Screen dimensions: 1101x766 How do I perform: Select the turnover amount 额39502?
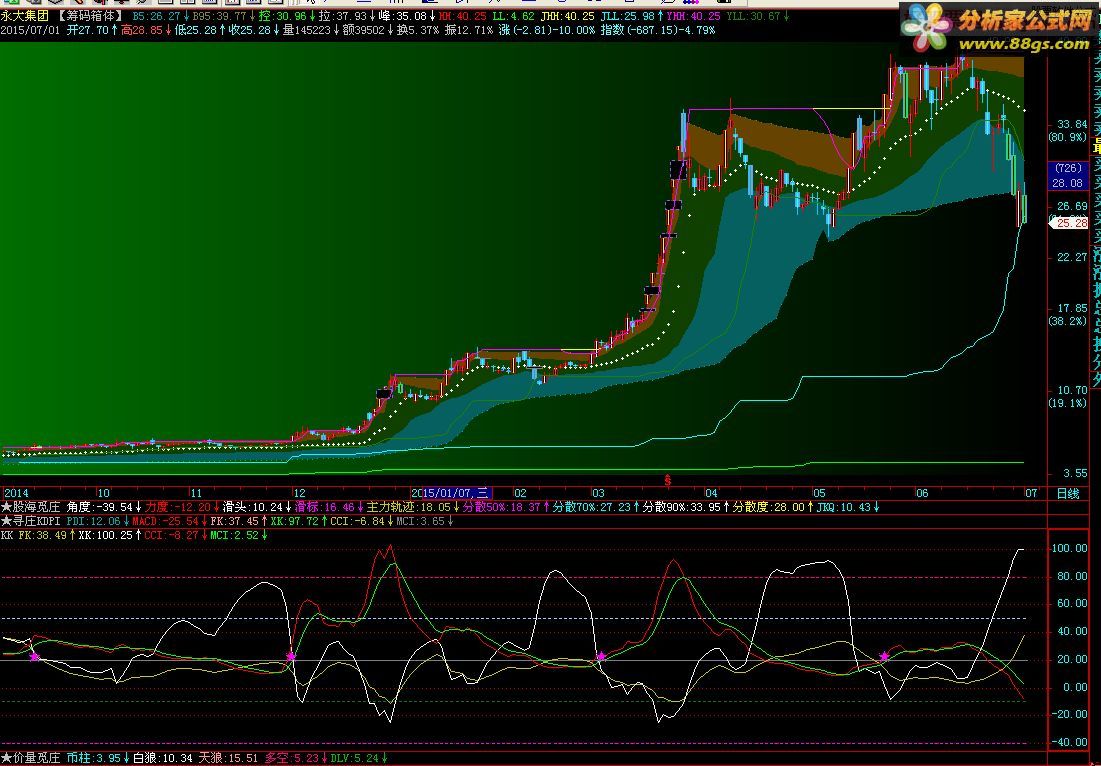tap(364, 30)
